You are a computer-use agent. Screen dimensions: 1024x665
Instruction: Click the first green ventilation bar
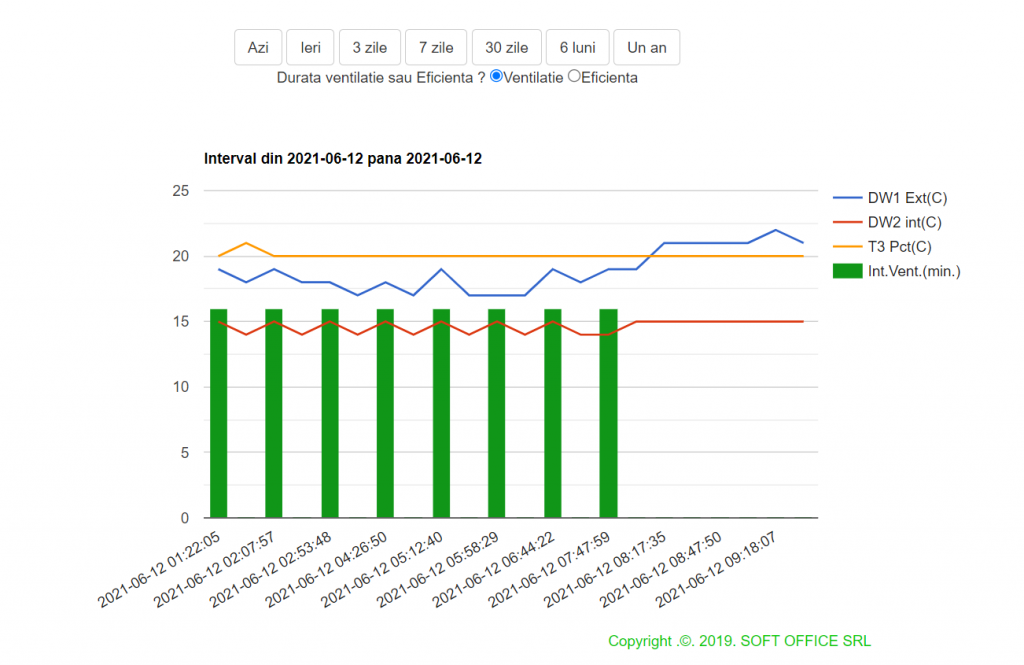(219, 413)
